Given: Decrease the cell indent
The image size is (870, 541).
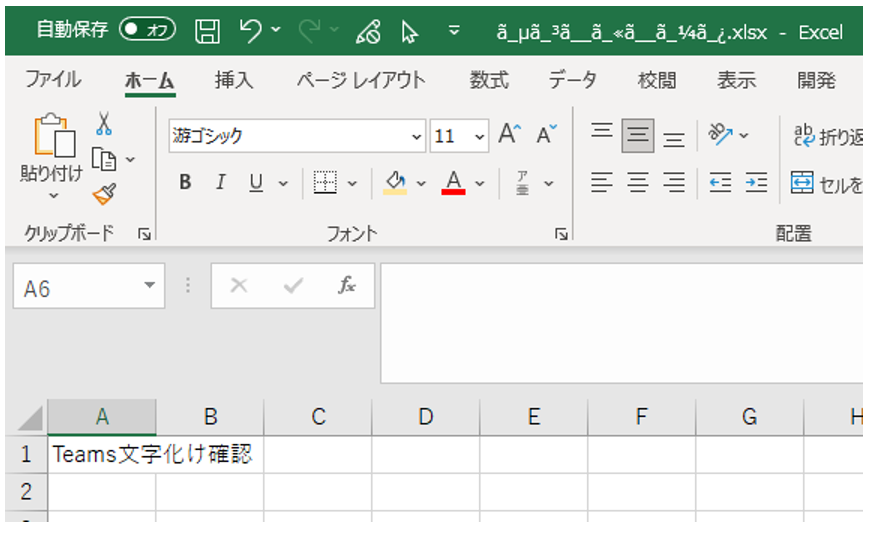Looking at the screenshot, I should (720, 183).
